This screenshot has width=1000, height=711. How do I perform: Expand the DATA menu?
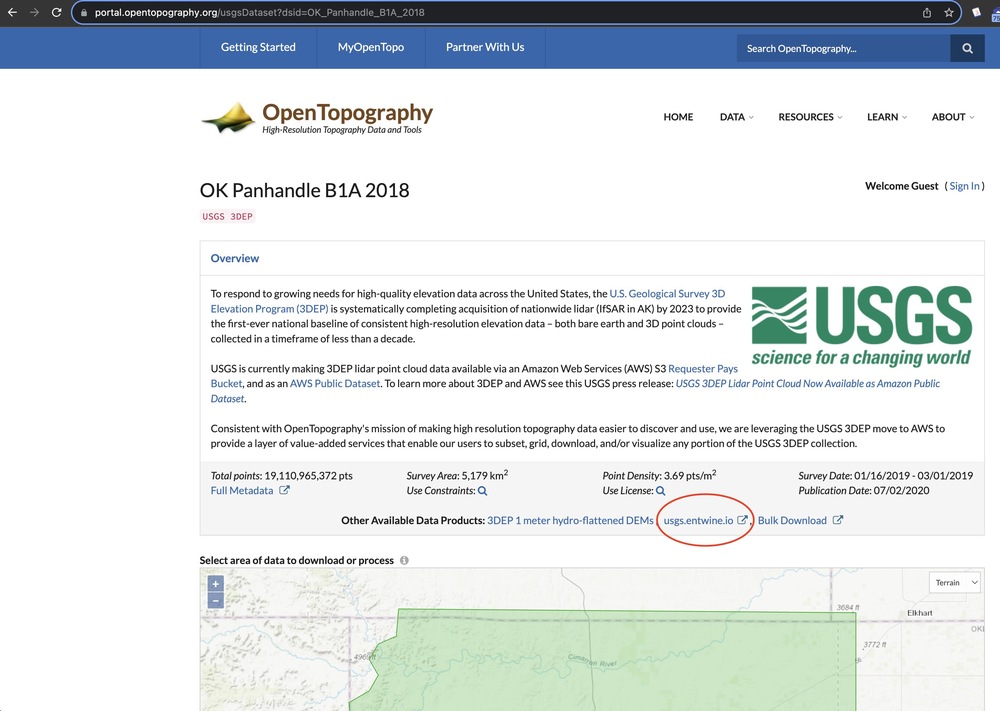pos(737,117)
